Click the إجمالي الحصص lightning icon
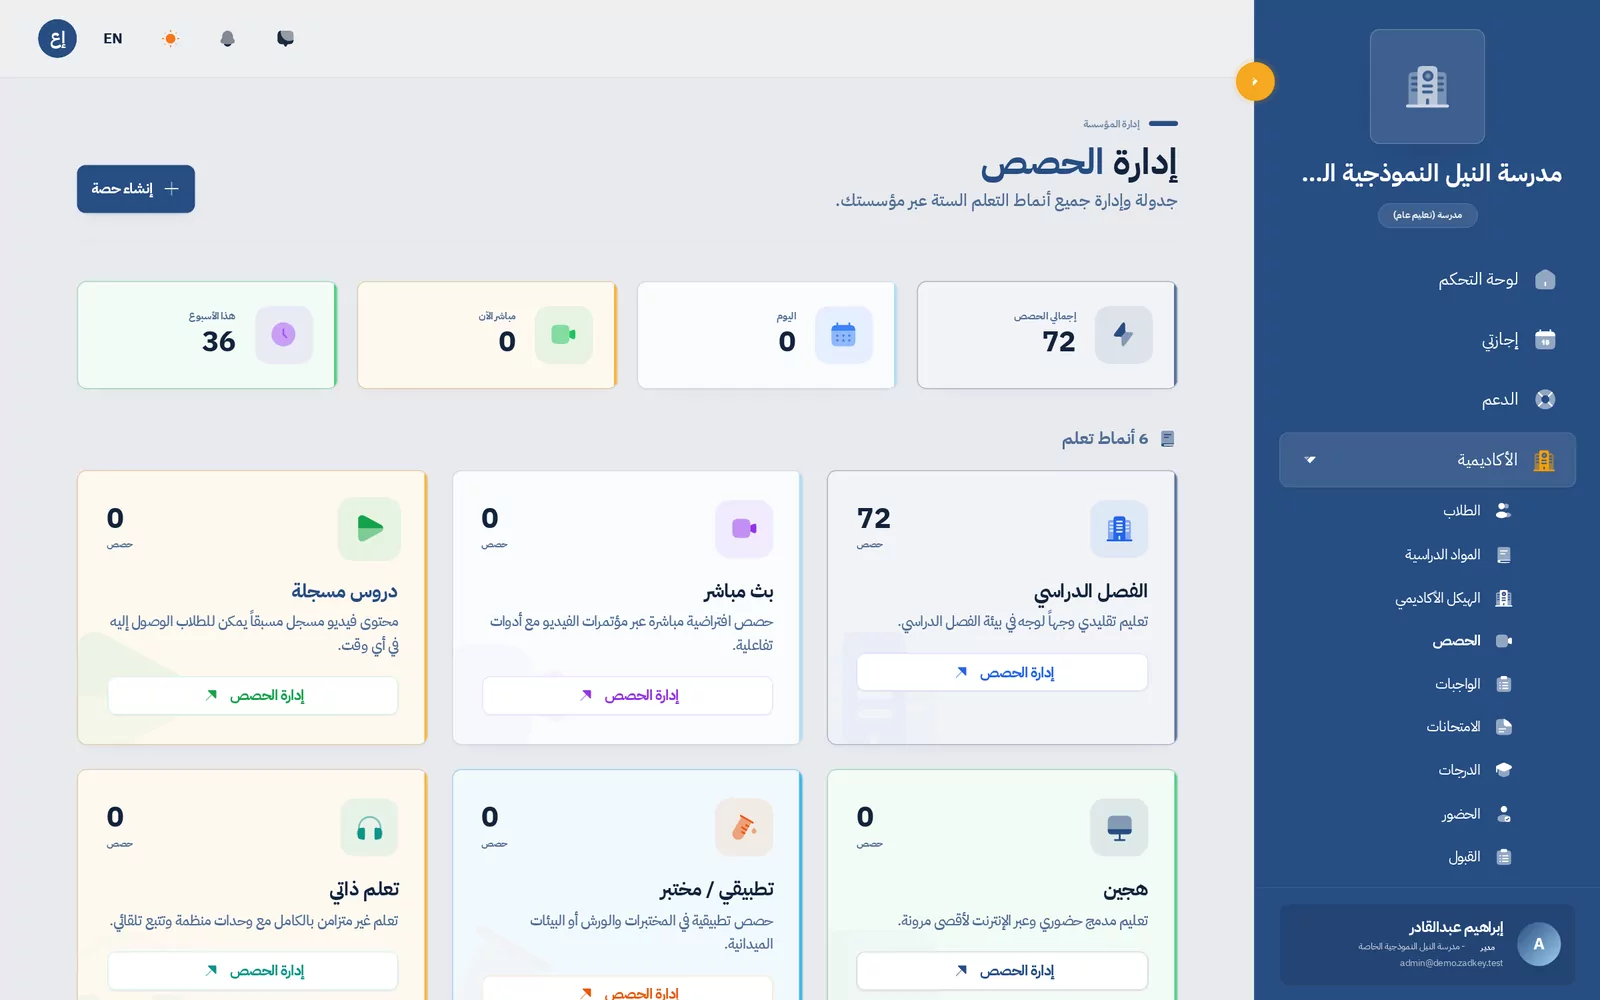1600x1000 pixels. point(1123,335)
